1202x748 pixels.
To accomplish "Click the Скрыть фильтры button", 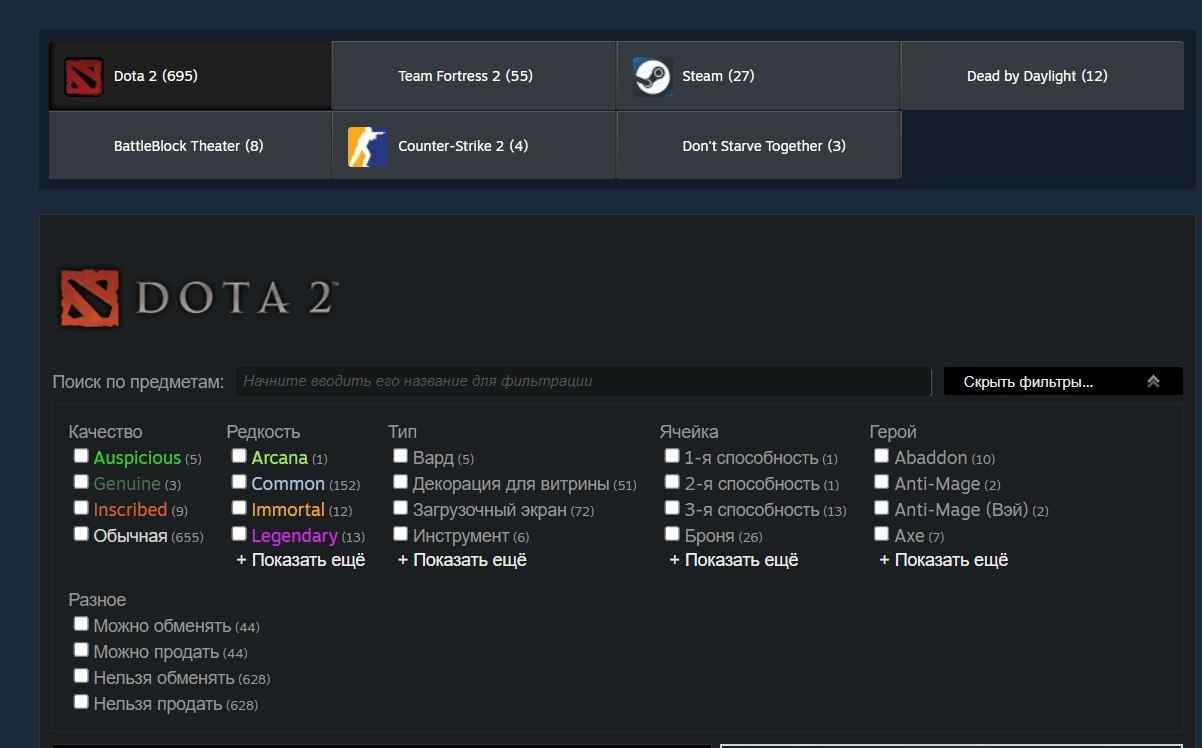I will click(1063, 382).
